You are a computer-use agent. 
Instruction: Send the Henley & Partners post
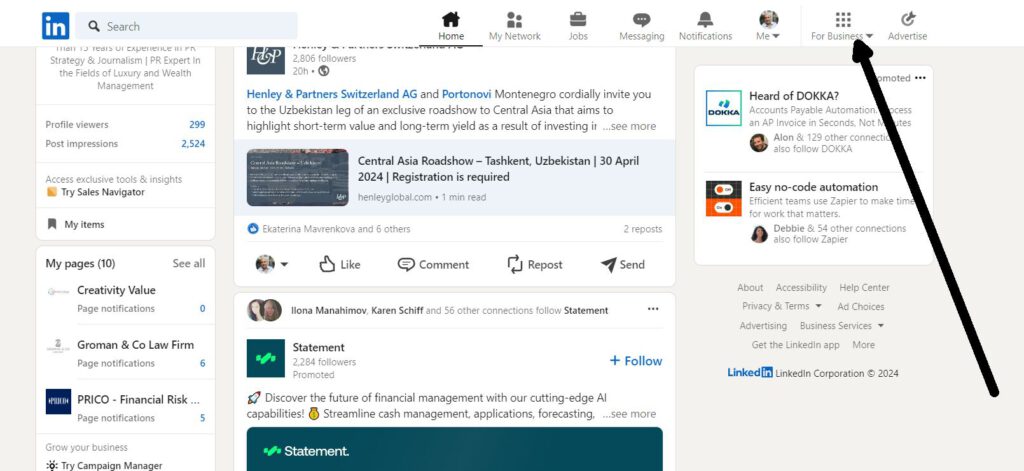(x=622, y=265)
